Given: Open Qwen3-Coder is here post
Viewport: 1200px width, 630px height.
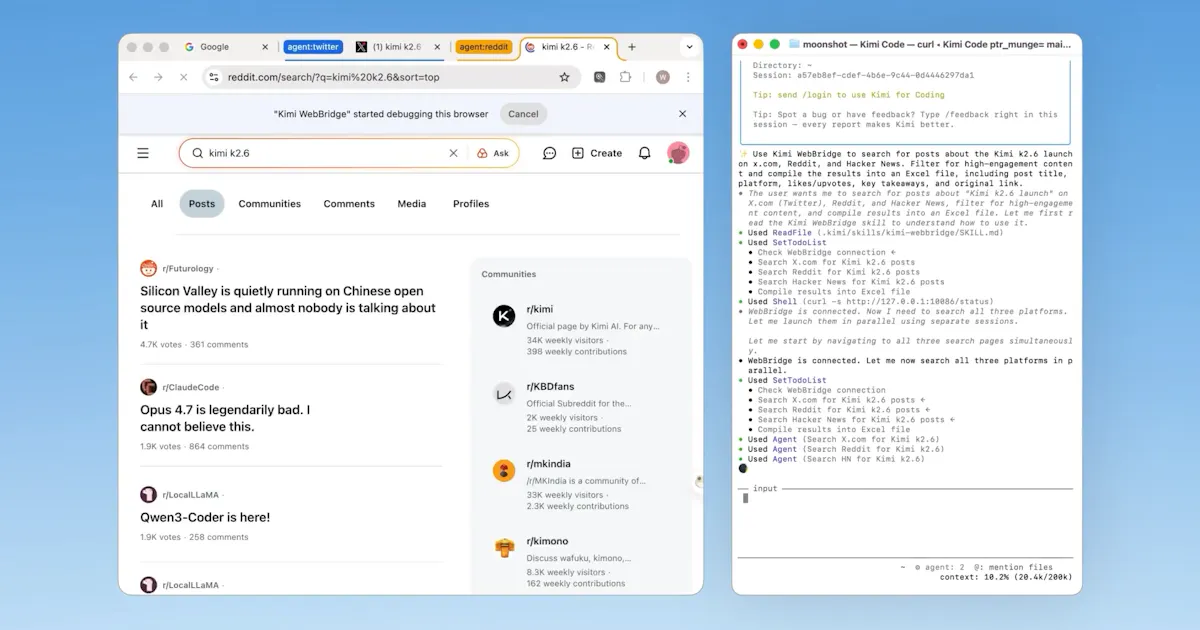Looking at the screenshot, I should (x=205, y=518).
